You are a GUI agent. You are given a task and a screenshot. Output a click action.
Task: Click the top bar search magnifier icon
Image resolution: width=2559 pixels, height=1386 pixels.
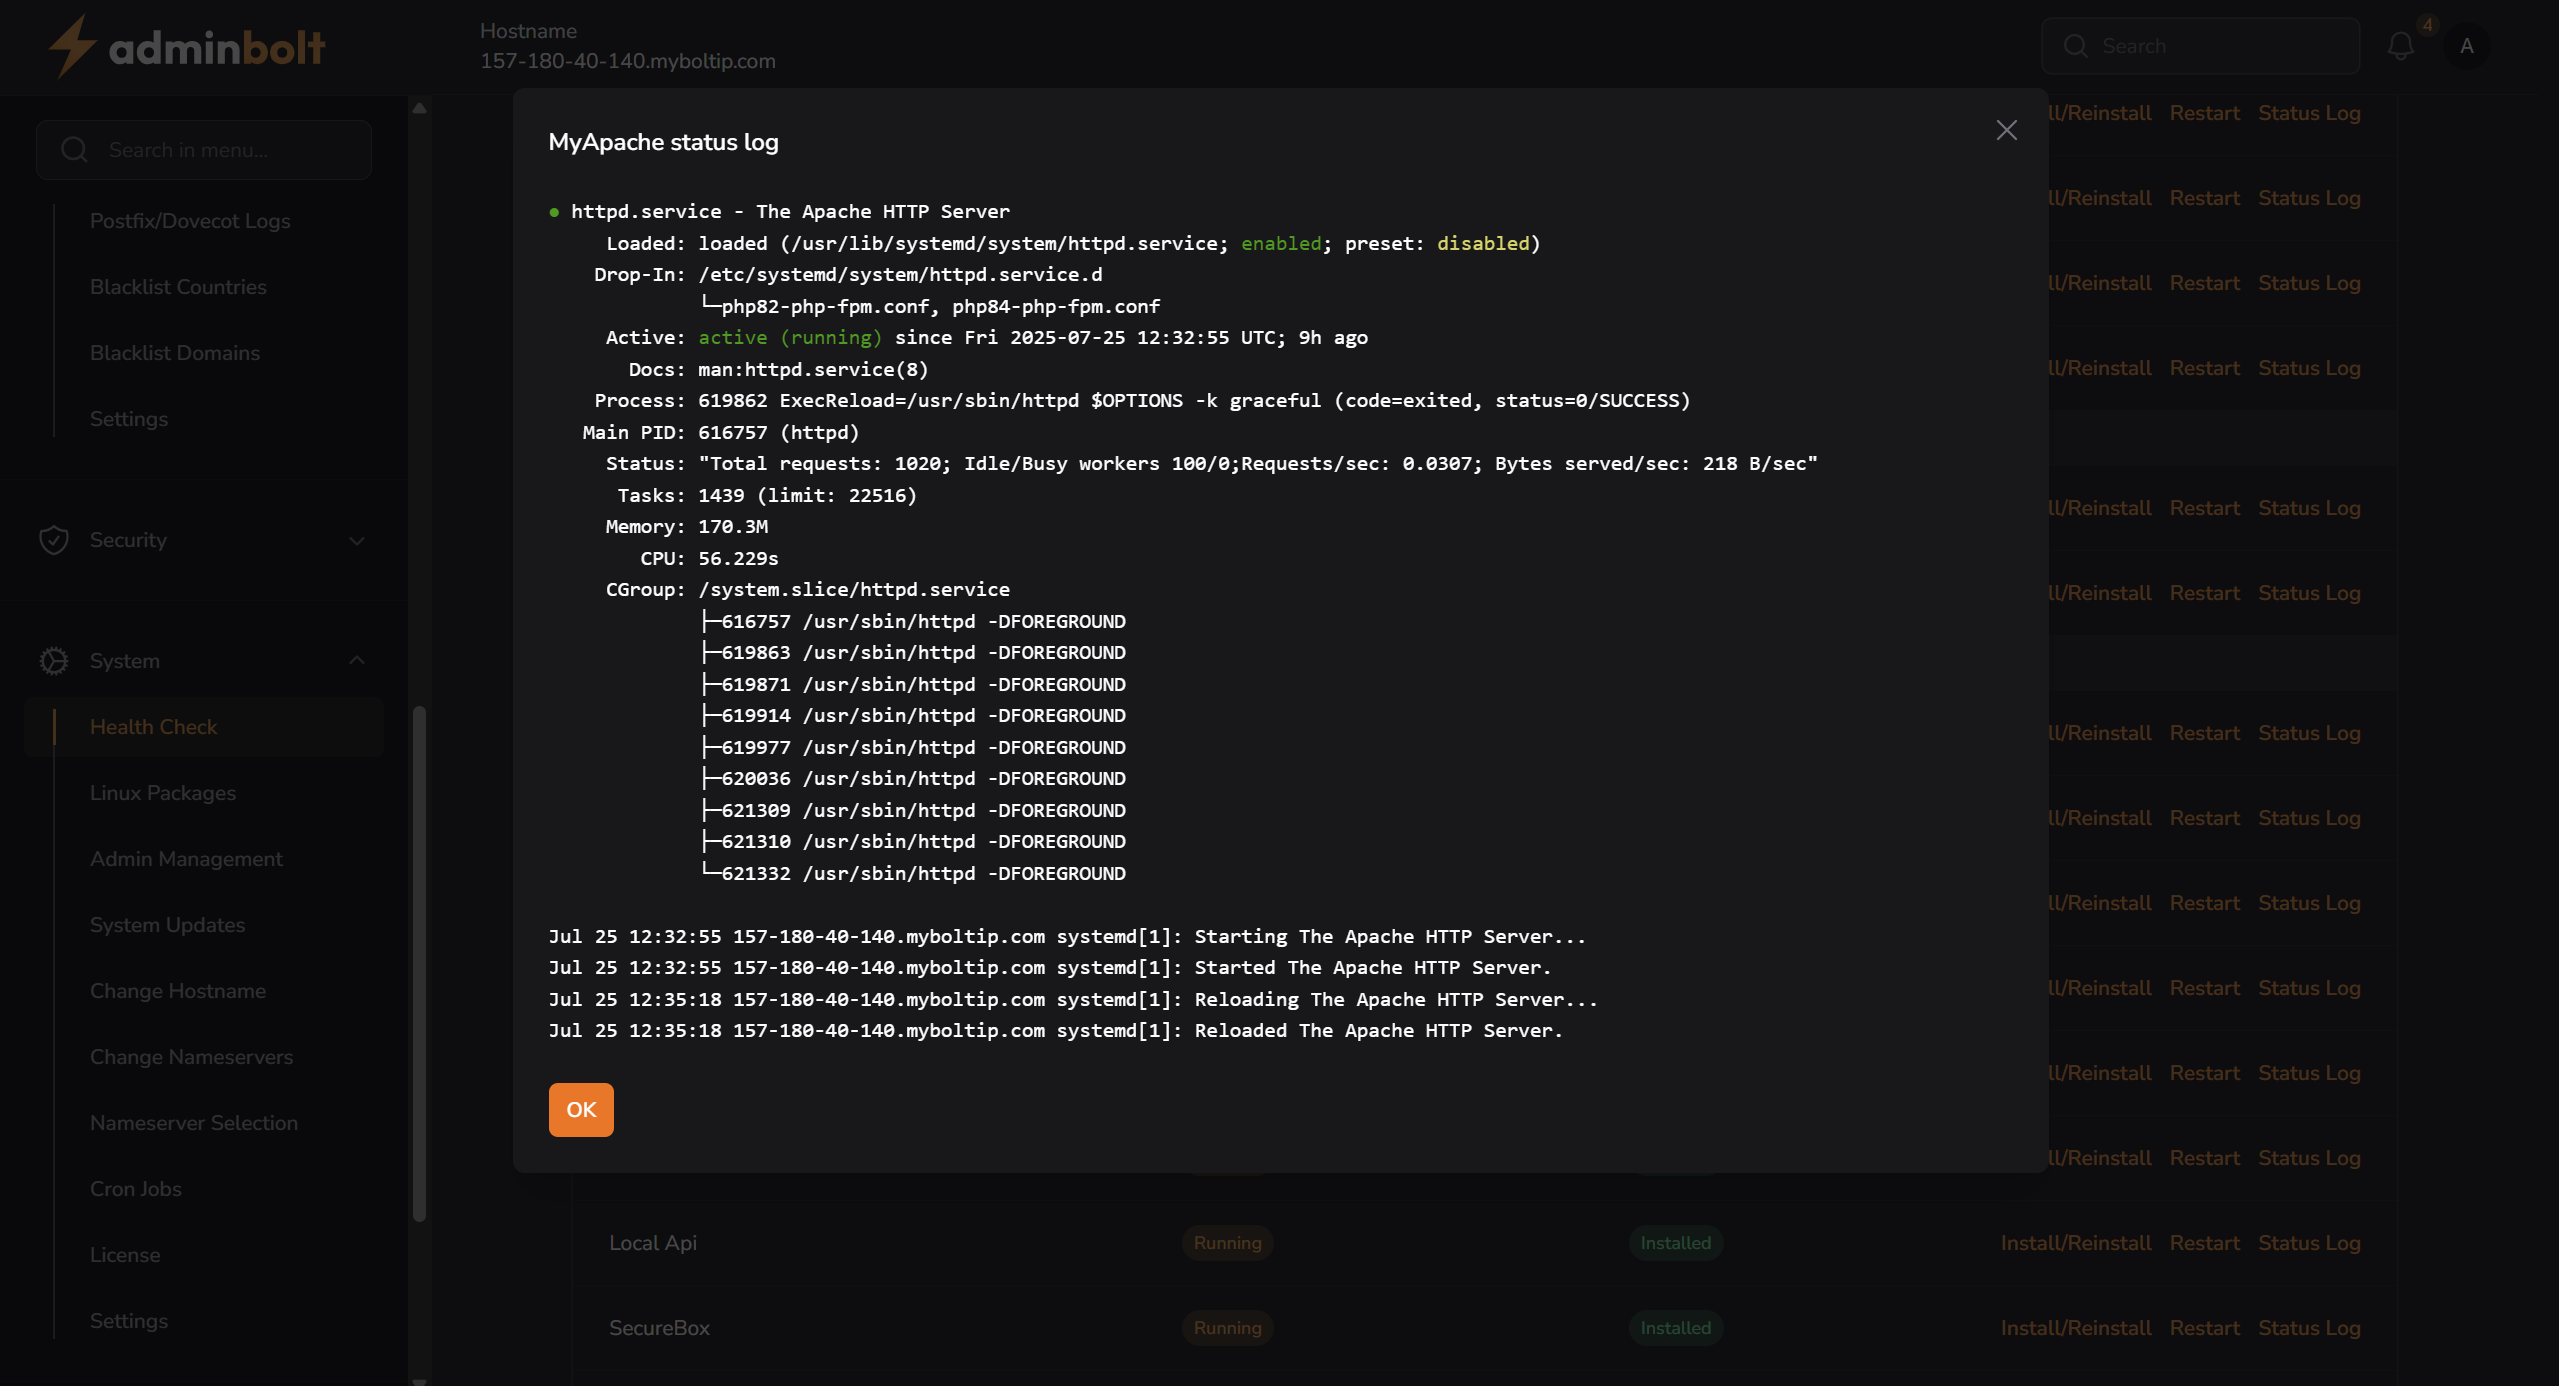[2075, 46]
